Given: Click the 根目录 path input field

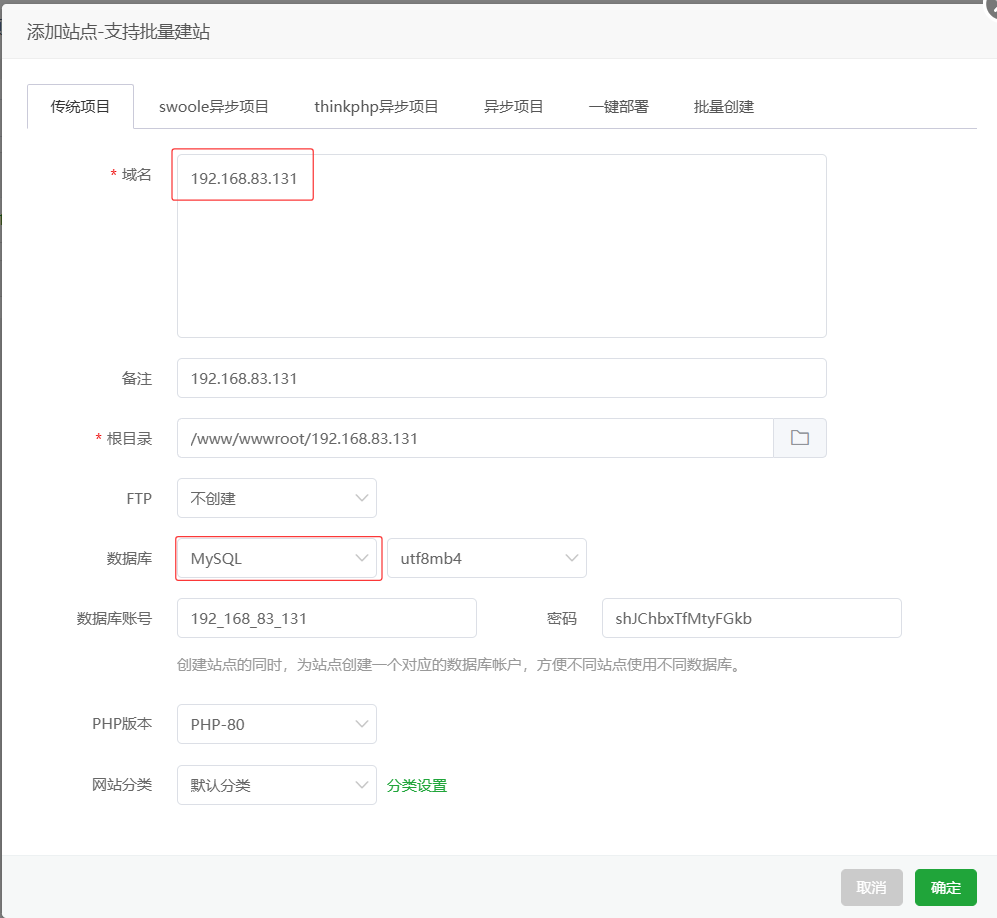Looking at the screenshot, I should coord(475,438).
